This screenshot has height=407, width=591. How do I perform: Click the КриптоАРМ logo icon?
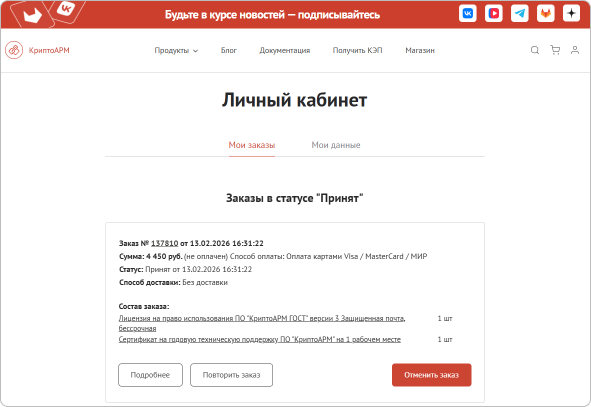point(14,50)
